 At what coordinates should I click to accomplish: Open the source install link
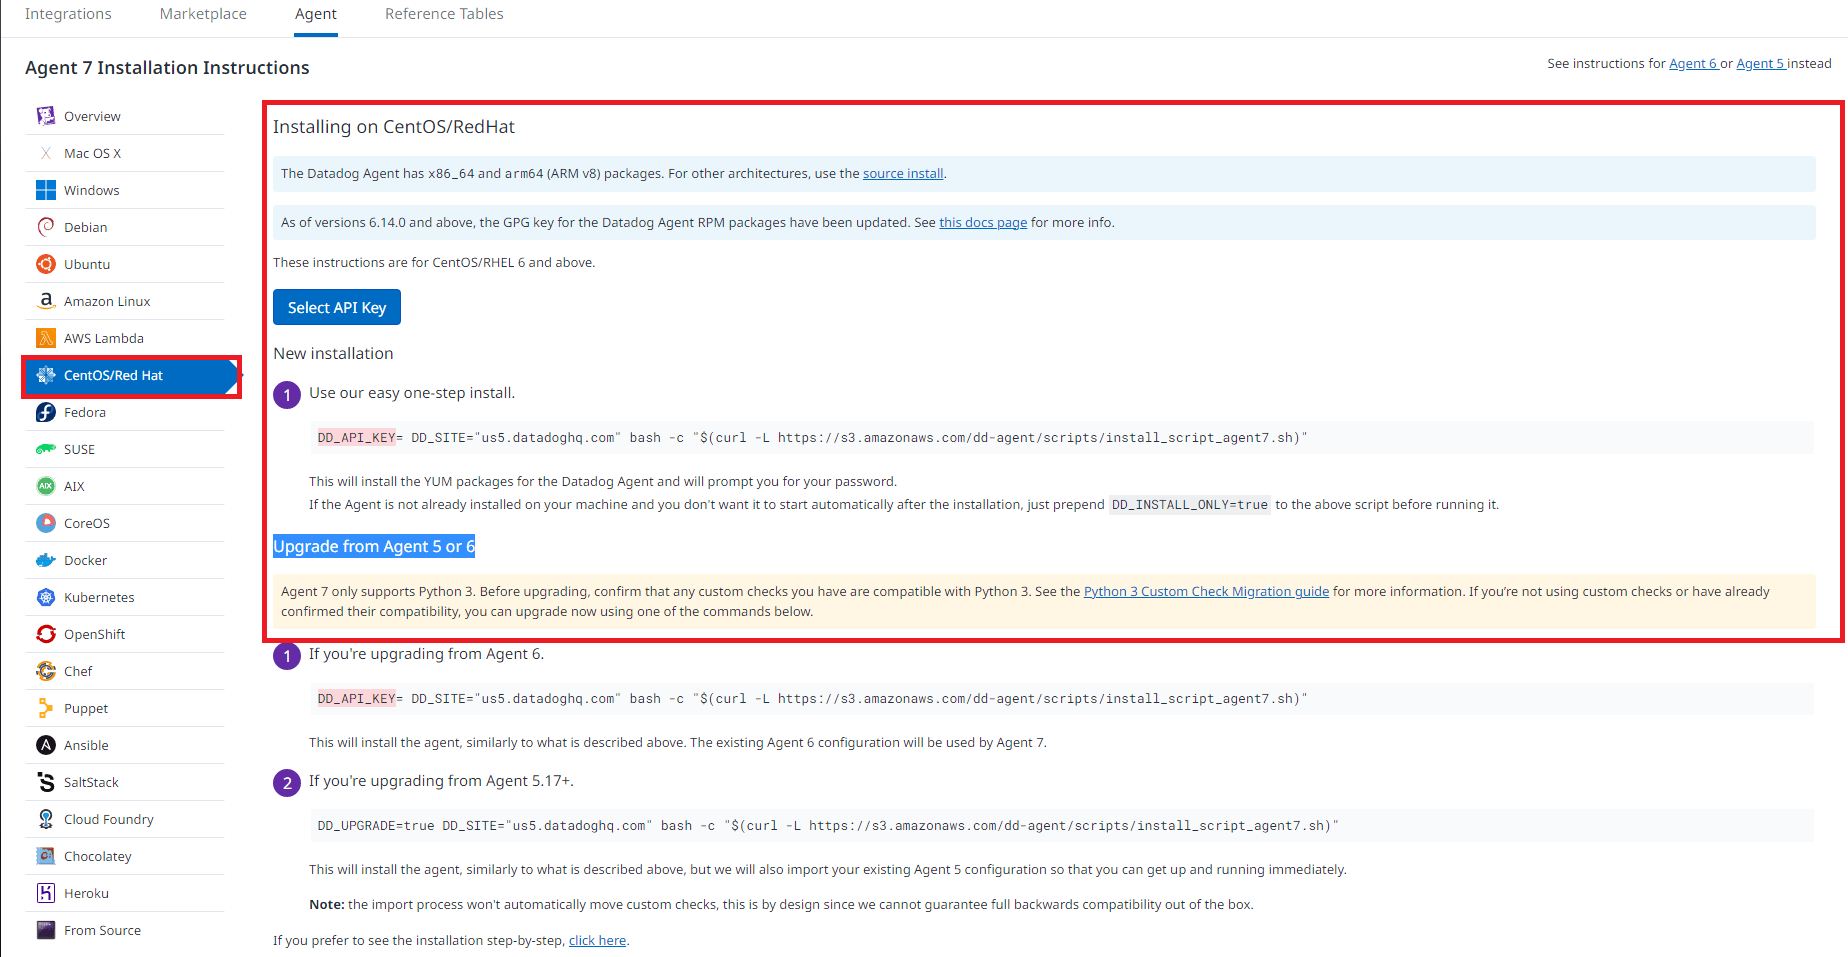pos(903,173)
